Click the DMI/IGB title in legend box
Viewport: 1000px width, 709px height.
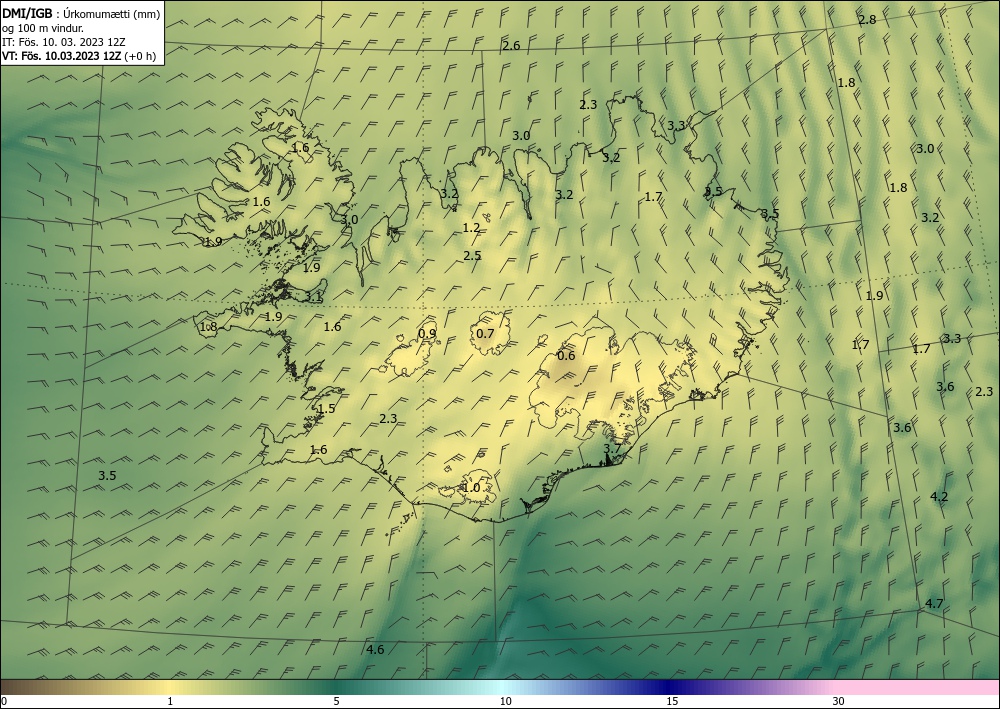[27, 13]
